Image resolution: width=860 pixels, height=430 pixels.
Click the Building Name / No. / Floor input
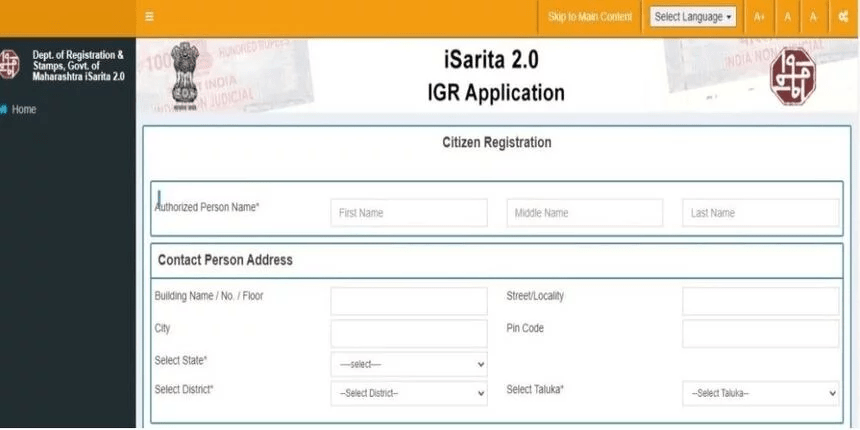pyautogui.click(x=409, y=301)
